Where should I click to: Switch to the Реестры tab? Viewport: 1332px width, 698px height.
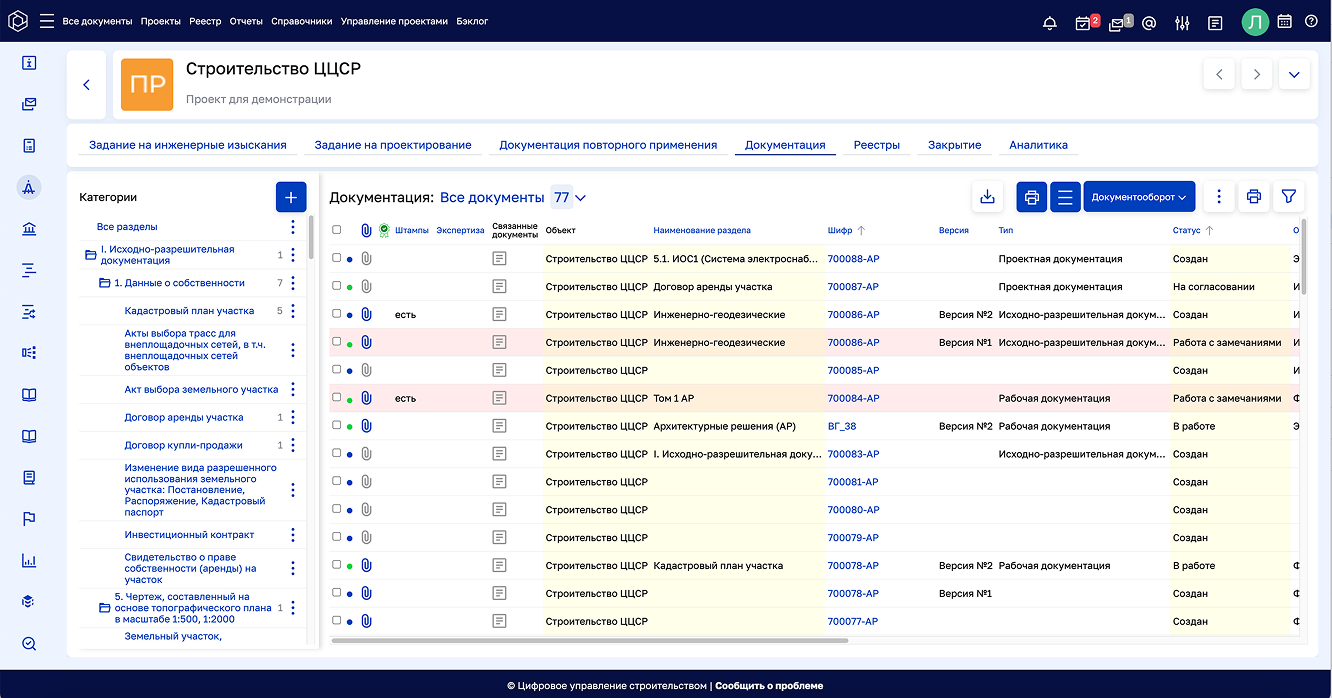[876, 145]
